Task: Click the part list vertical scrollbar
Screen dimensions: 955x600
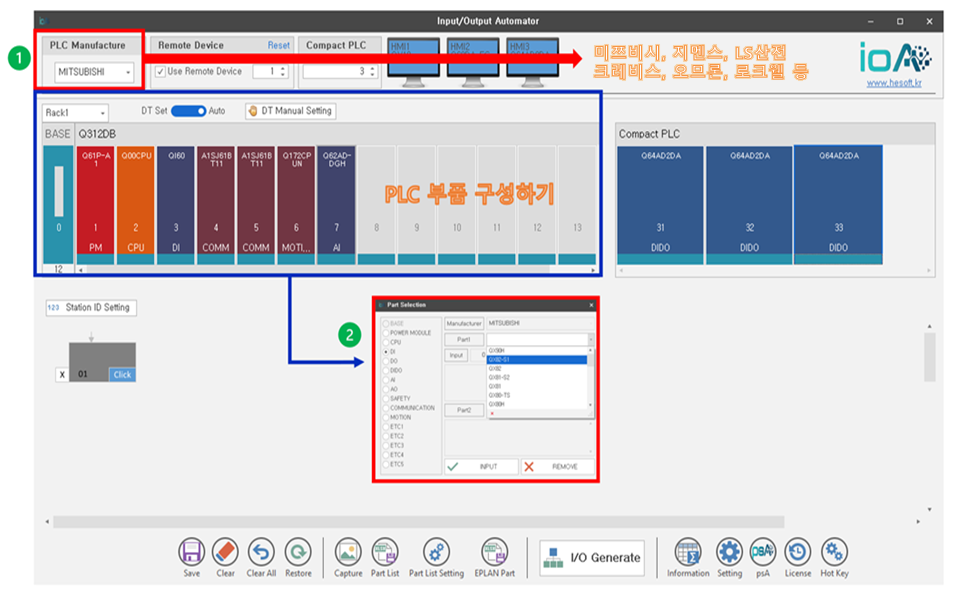Action: coord(590,378)
